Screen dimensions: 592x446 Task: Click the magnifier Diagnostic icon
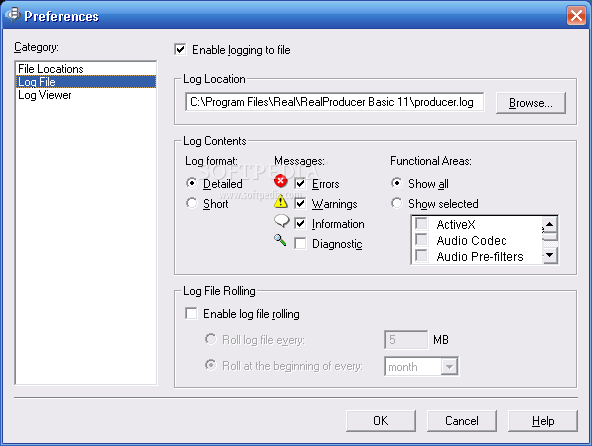280,240
